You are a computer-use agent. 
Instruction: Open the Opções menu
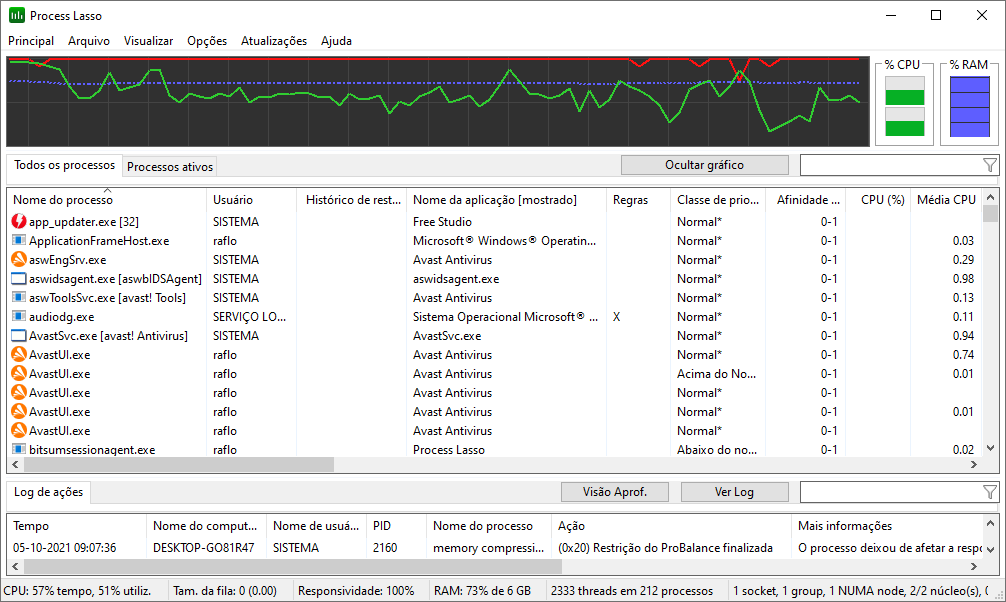207,40
